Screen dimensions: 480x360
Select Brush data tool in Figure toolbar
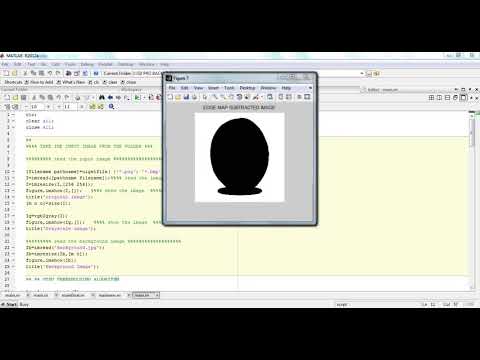tap(255, 97)
